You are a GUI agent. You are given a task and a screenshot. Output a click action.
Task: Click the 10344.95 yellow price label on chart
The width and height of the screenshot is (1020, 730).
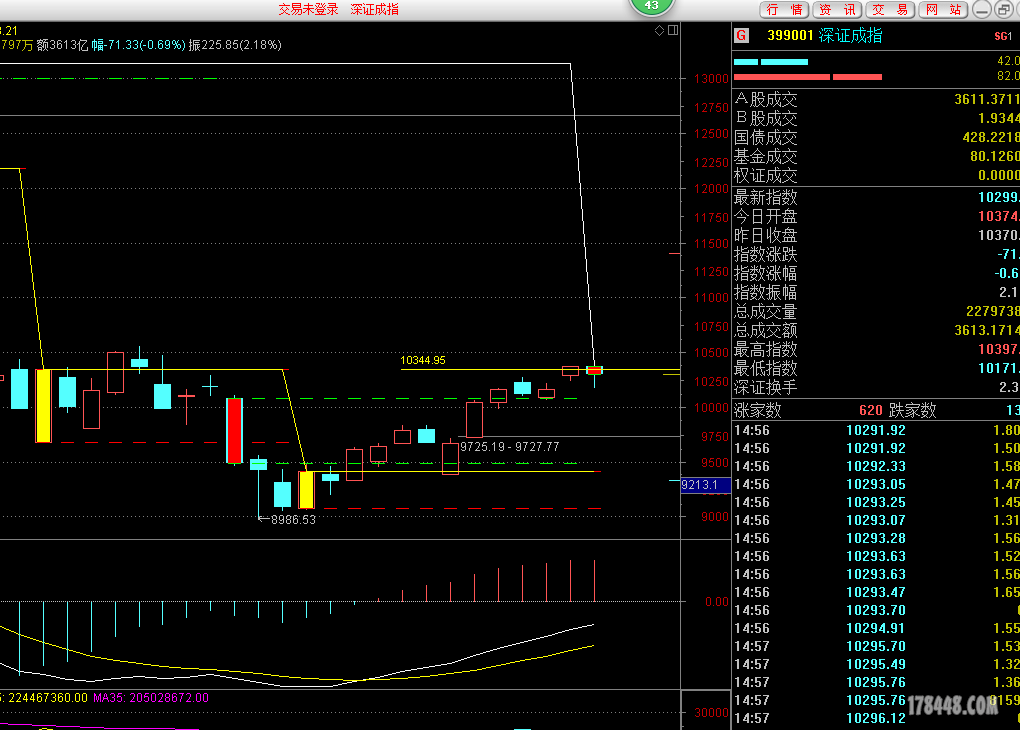(423, 360)
